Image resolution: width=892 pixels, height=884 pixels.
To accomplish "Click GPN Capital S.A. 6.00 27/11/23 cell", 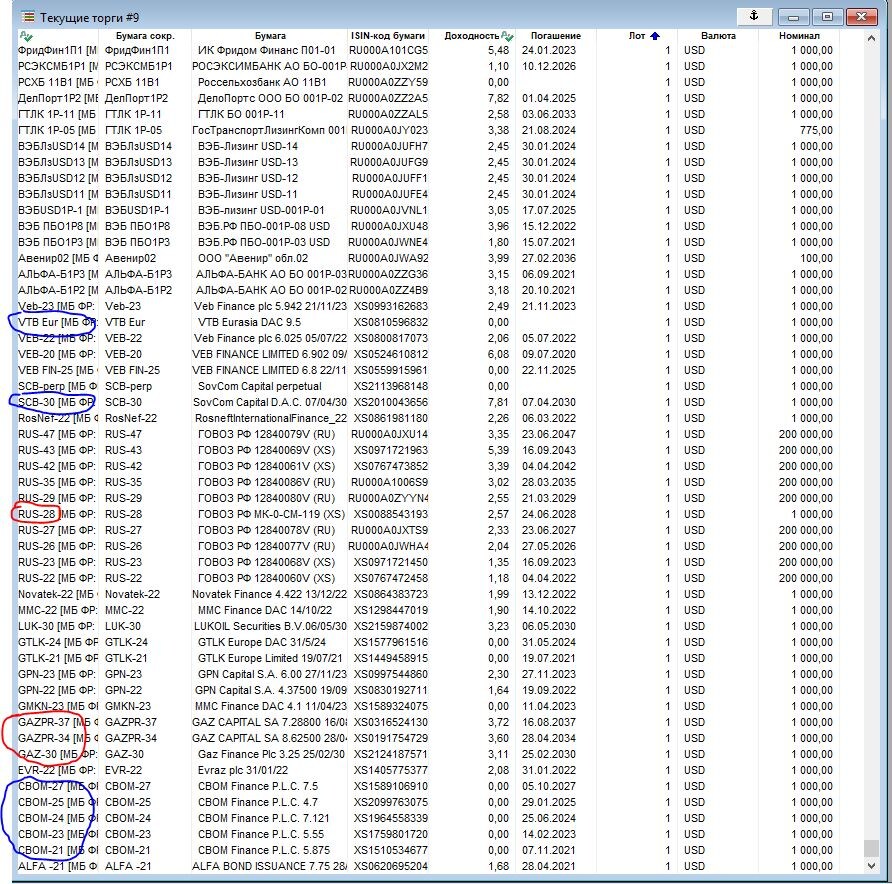I will [272, 674].
